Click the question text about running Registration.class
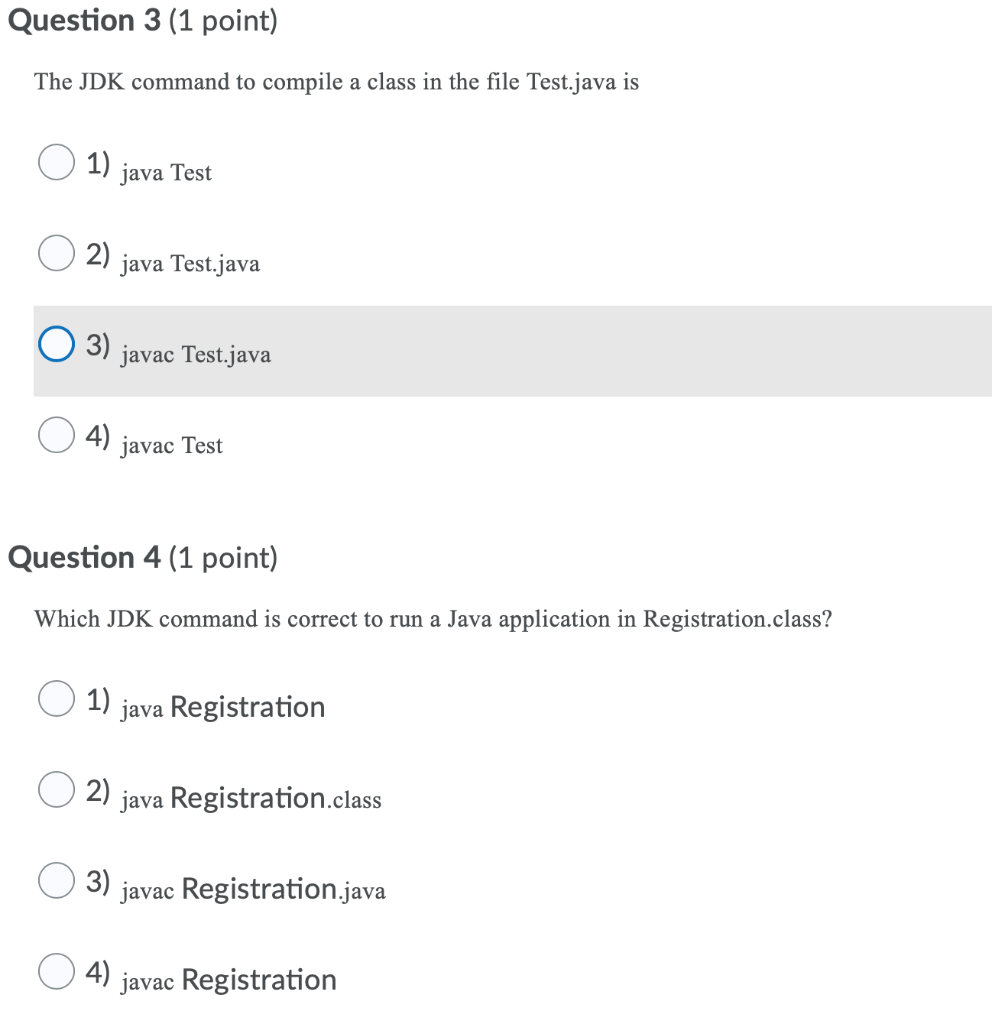The image size is (992, 1024). [x=433, y=619]
